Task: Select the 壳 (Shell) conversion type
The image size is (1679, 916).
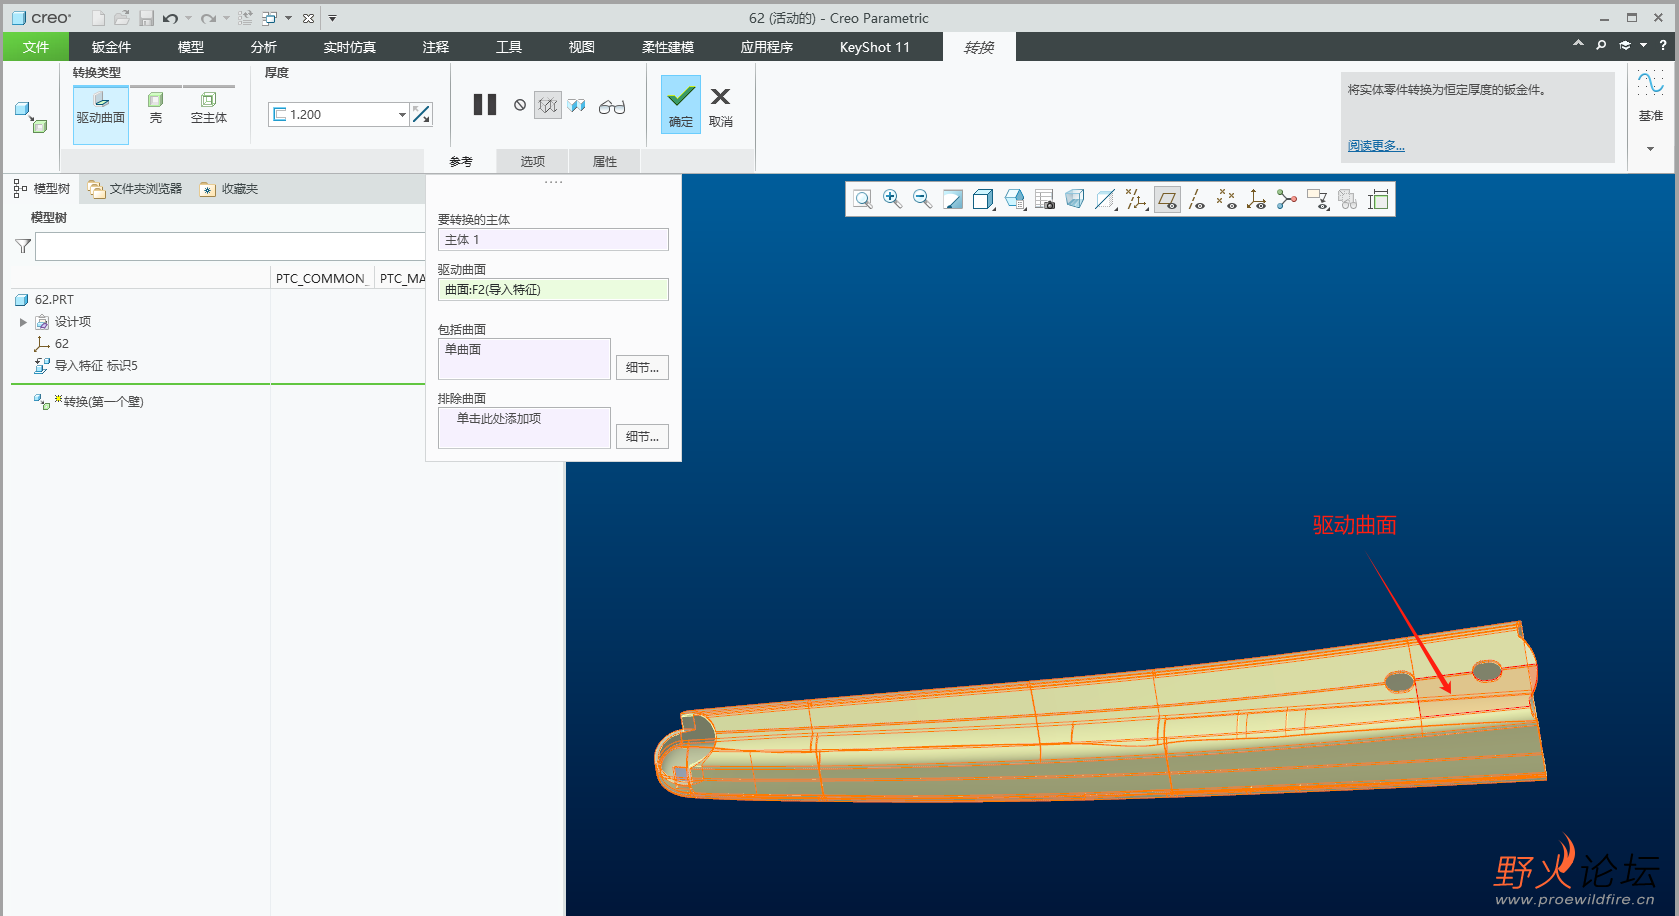Action: [155, 107]
